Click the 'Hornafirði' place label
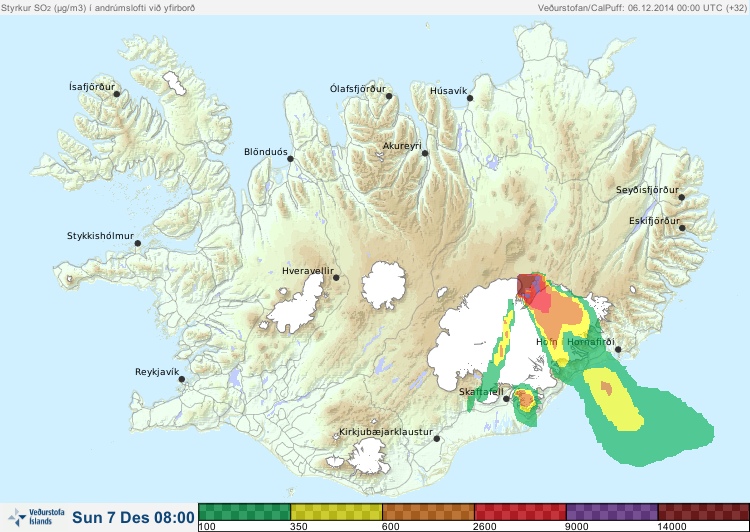This screenshot has height=532, width=750. point(591,342)
